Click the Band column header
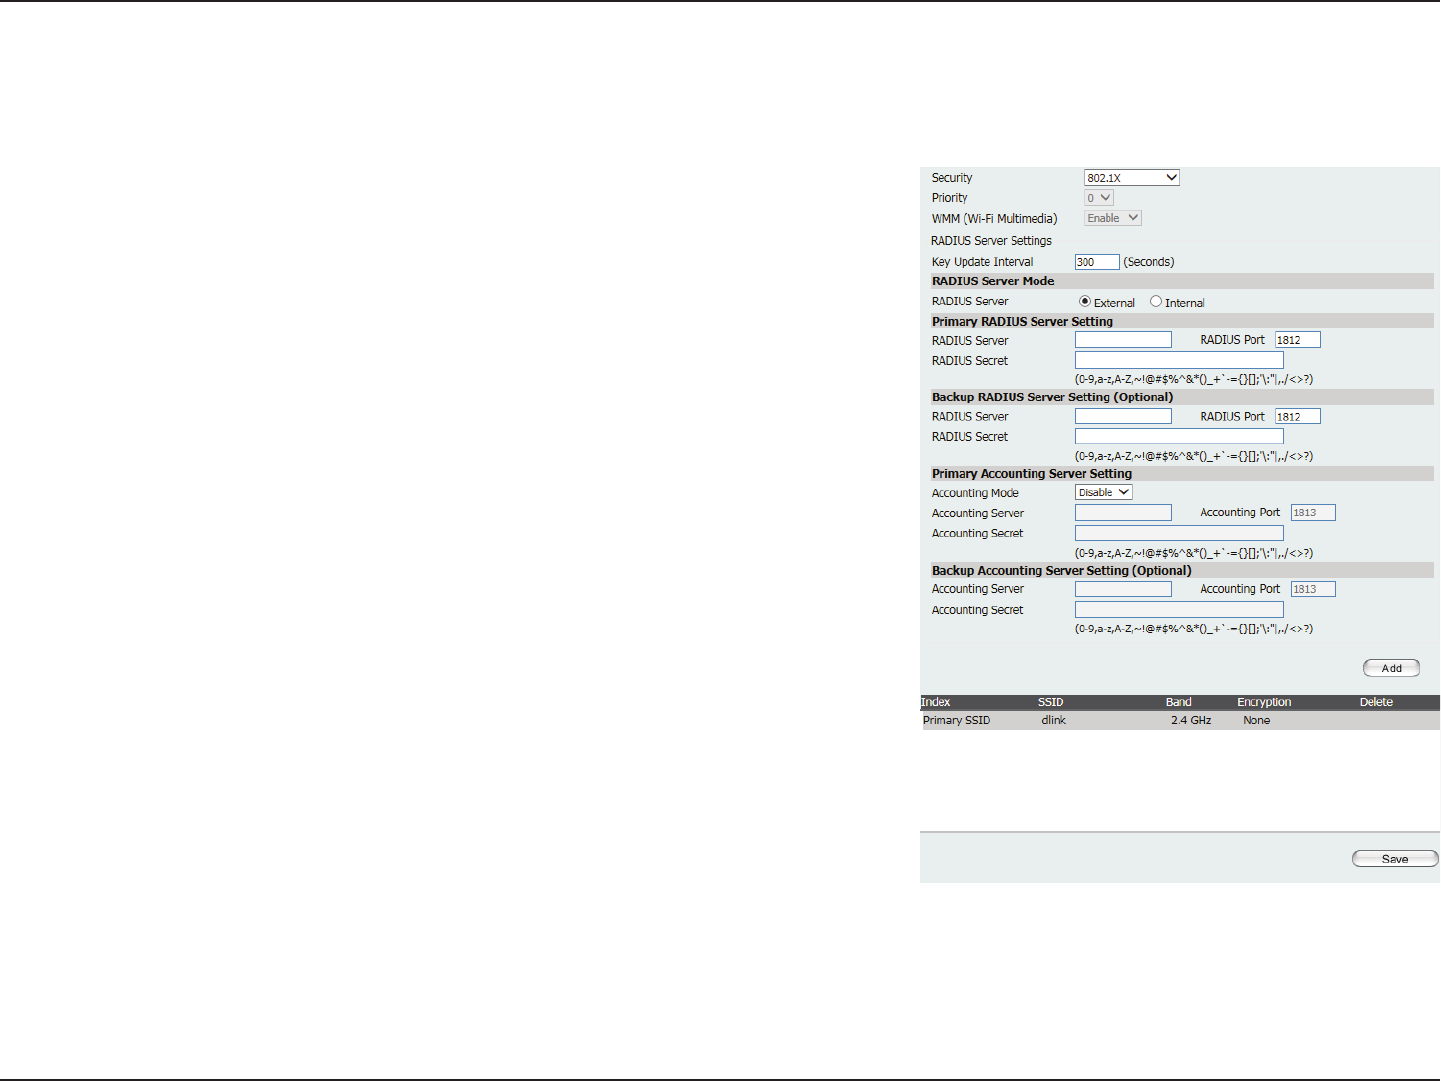 coord(1178,702)
